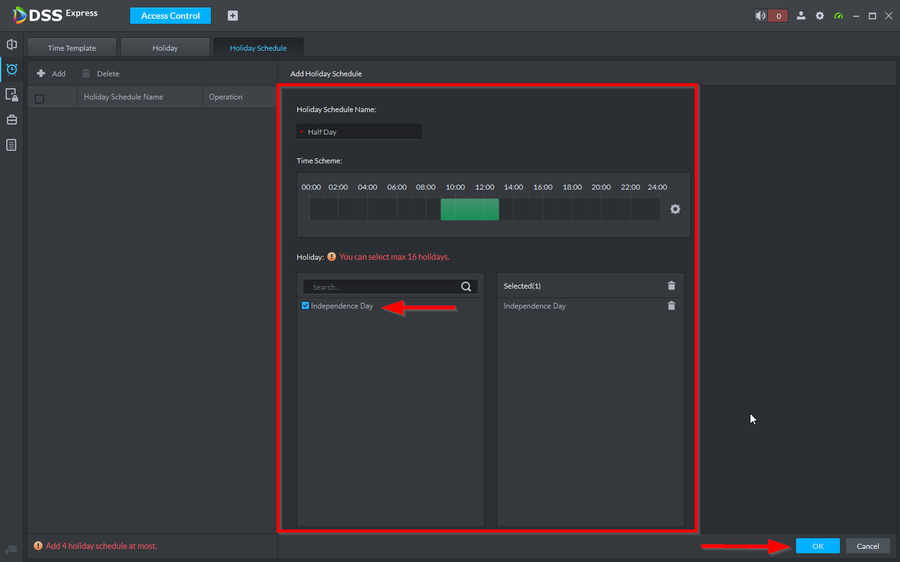Image resolution: width=900 pixels, height=562 pixels.
Task: Click the bottom-left sidebar collapse icon
Action: (11, 549)
